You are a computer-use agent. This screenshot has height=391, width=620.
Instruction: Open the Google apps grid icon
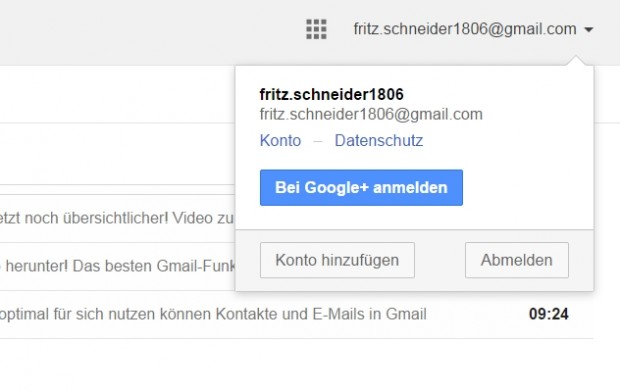(x=316, y=29)
